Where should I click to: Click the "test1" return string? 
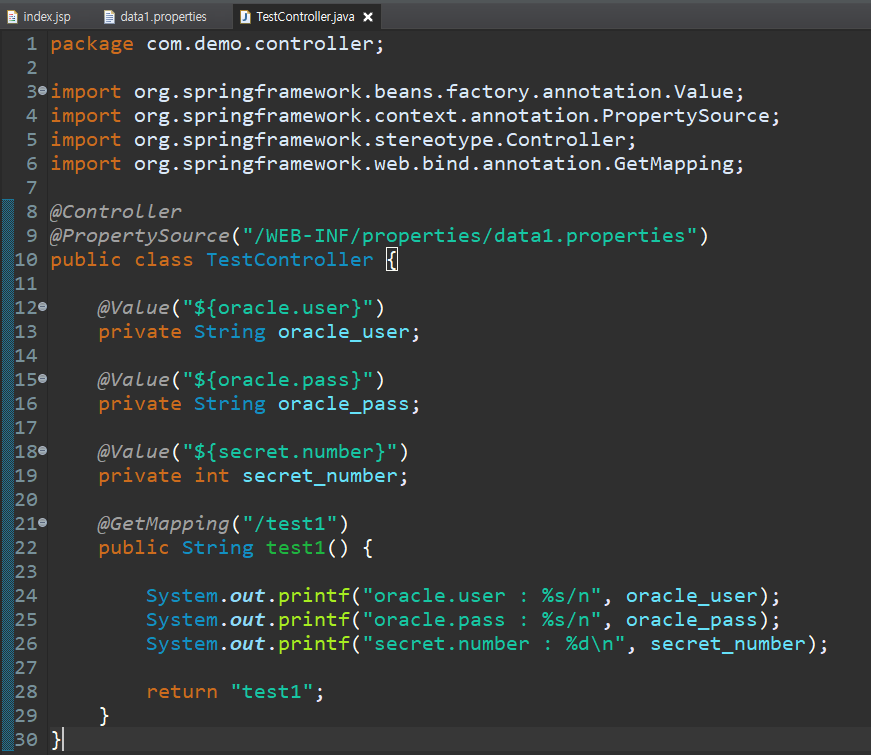click(x=272, y=692)
